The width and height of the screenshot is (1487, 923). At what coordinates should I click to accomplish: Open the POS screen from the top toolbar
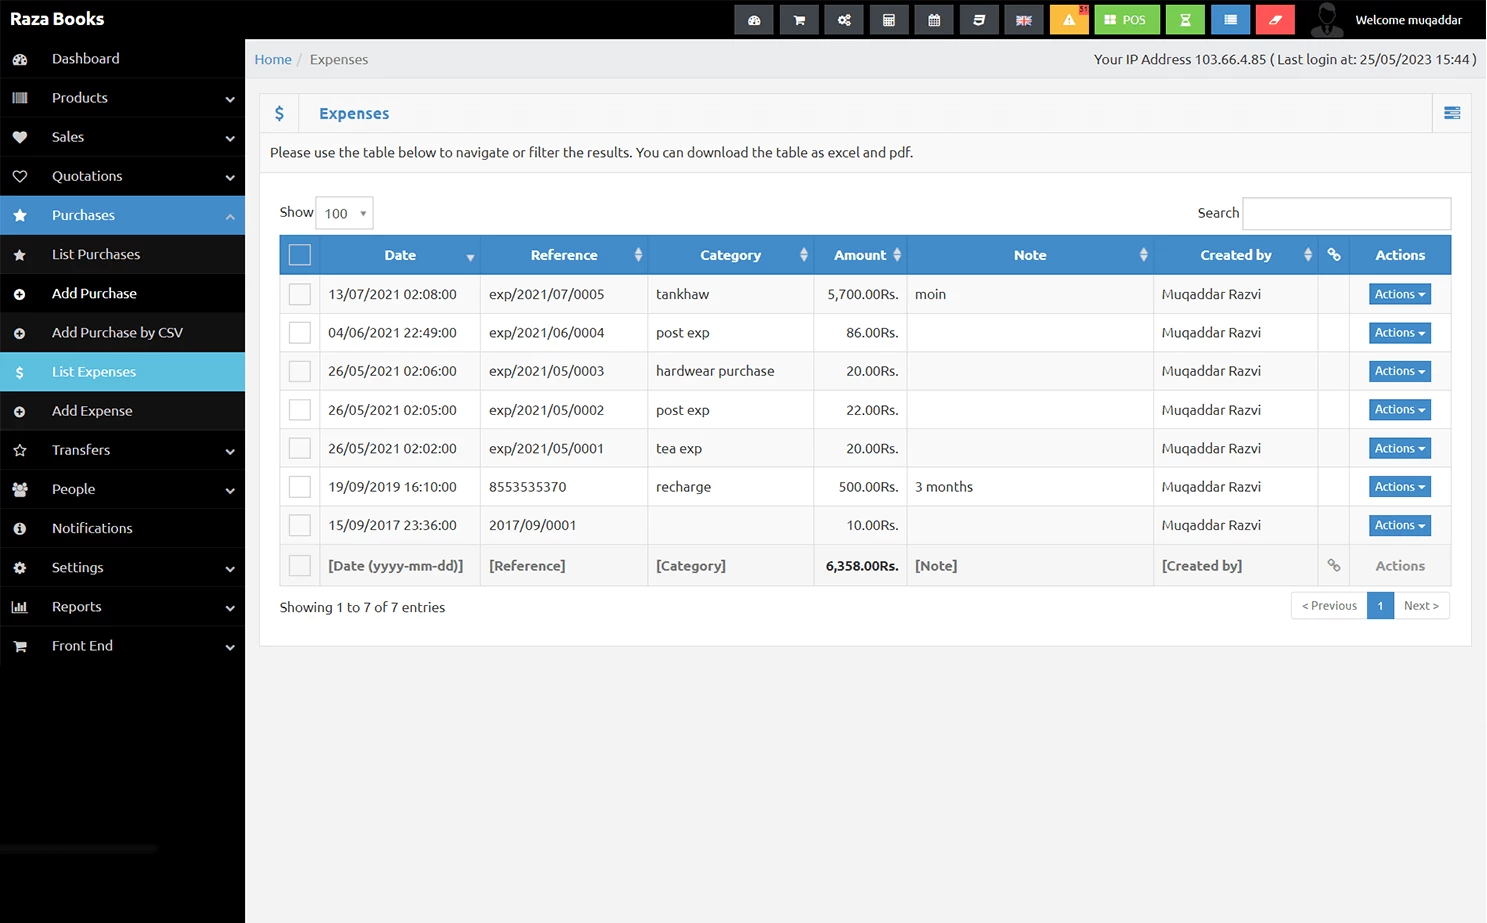(x=1127, y=19)
